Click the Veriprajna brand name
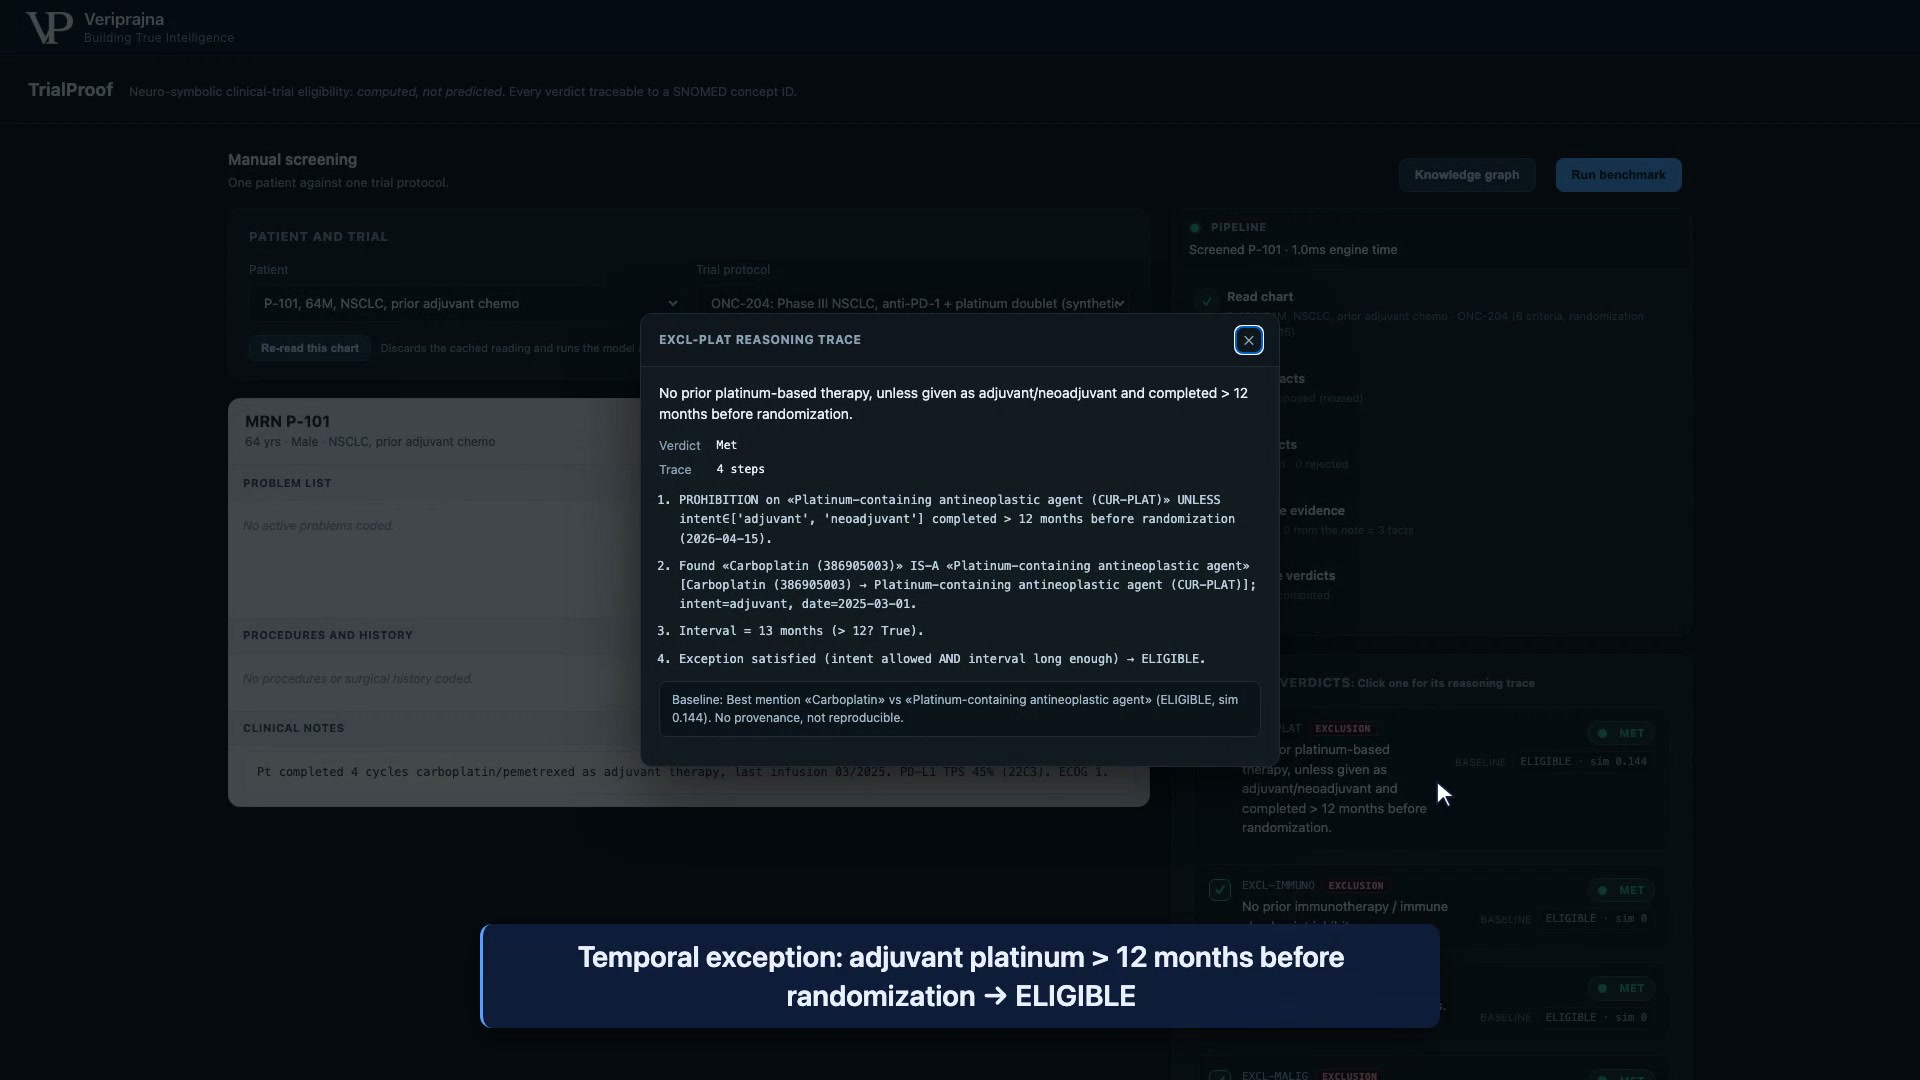The image size is (1920, 1080). (x=124, y=20)
